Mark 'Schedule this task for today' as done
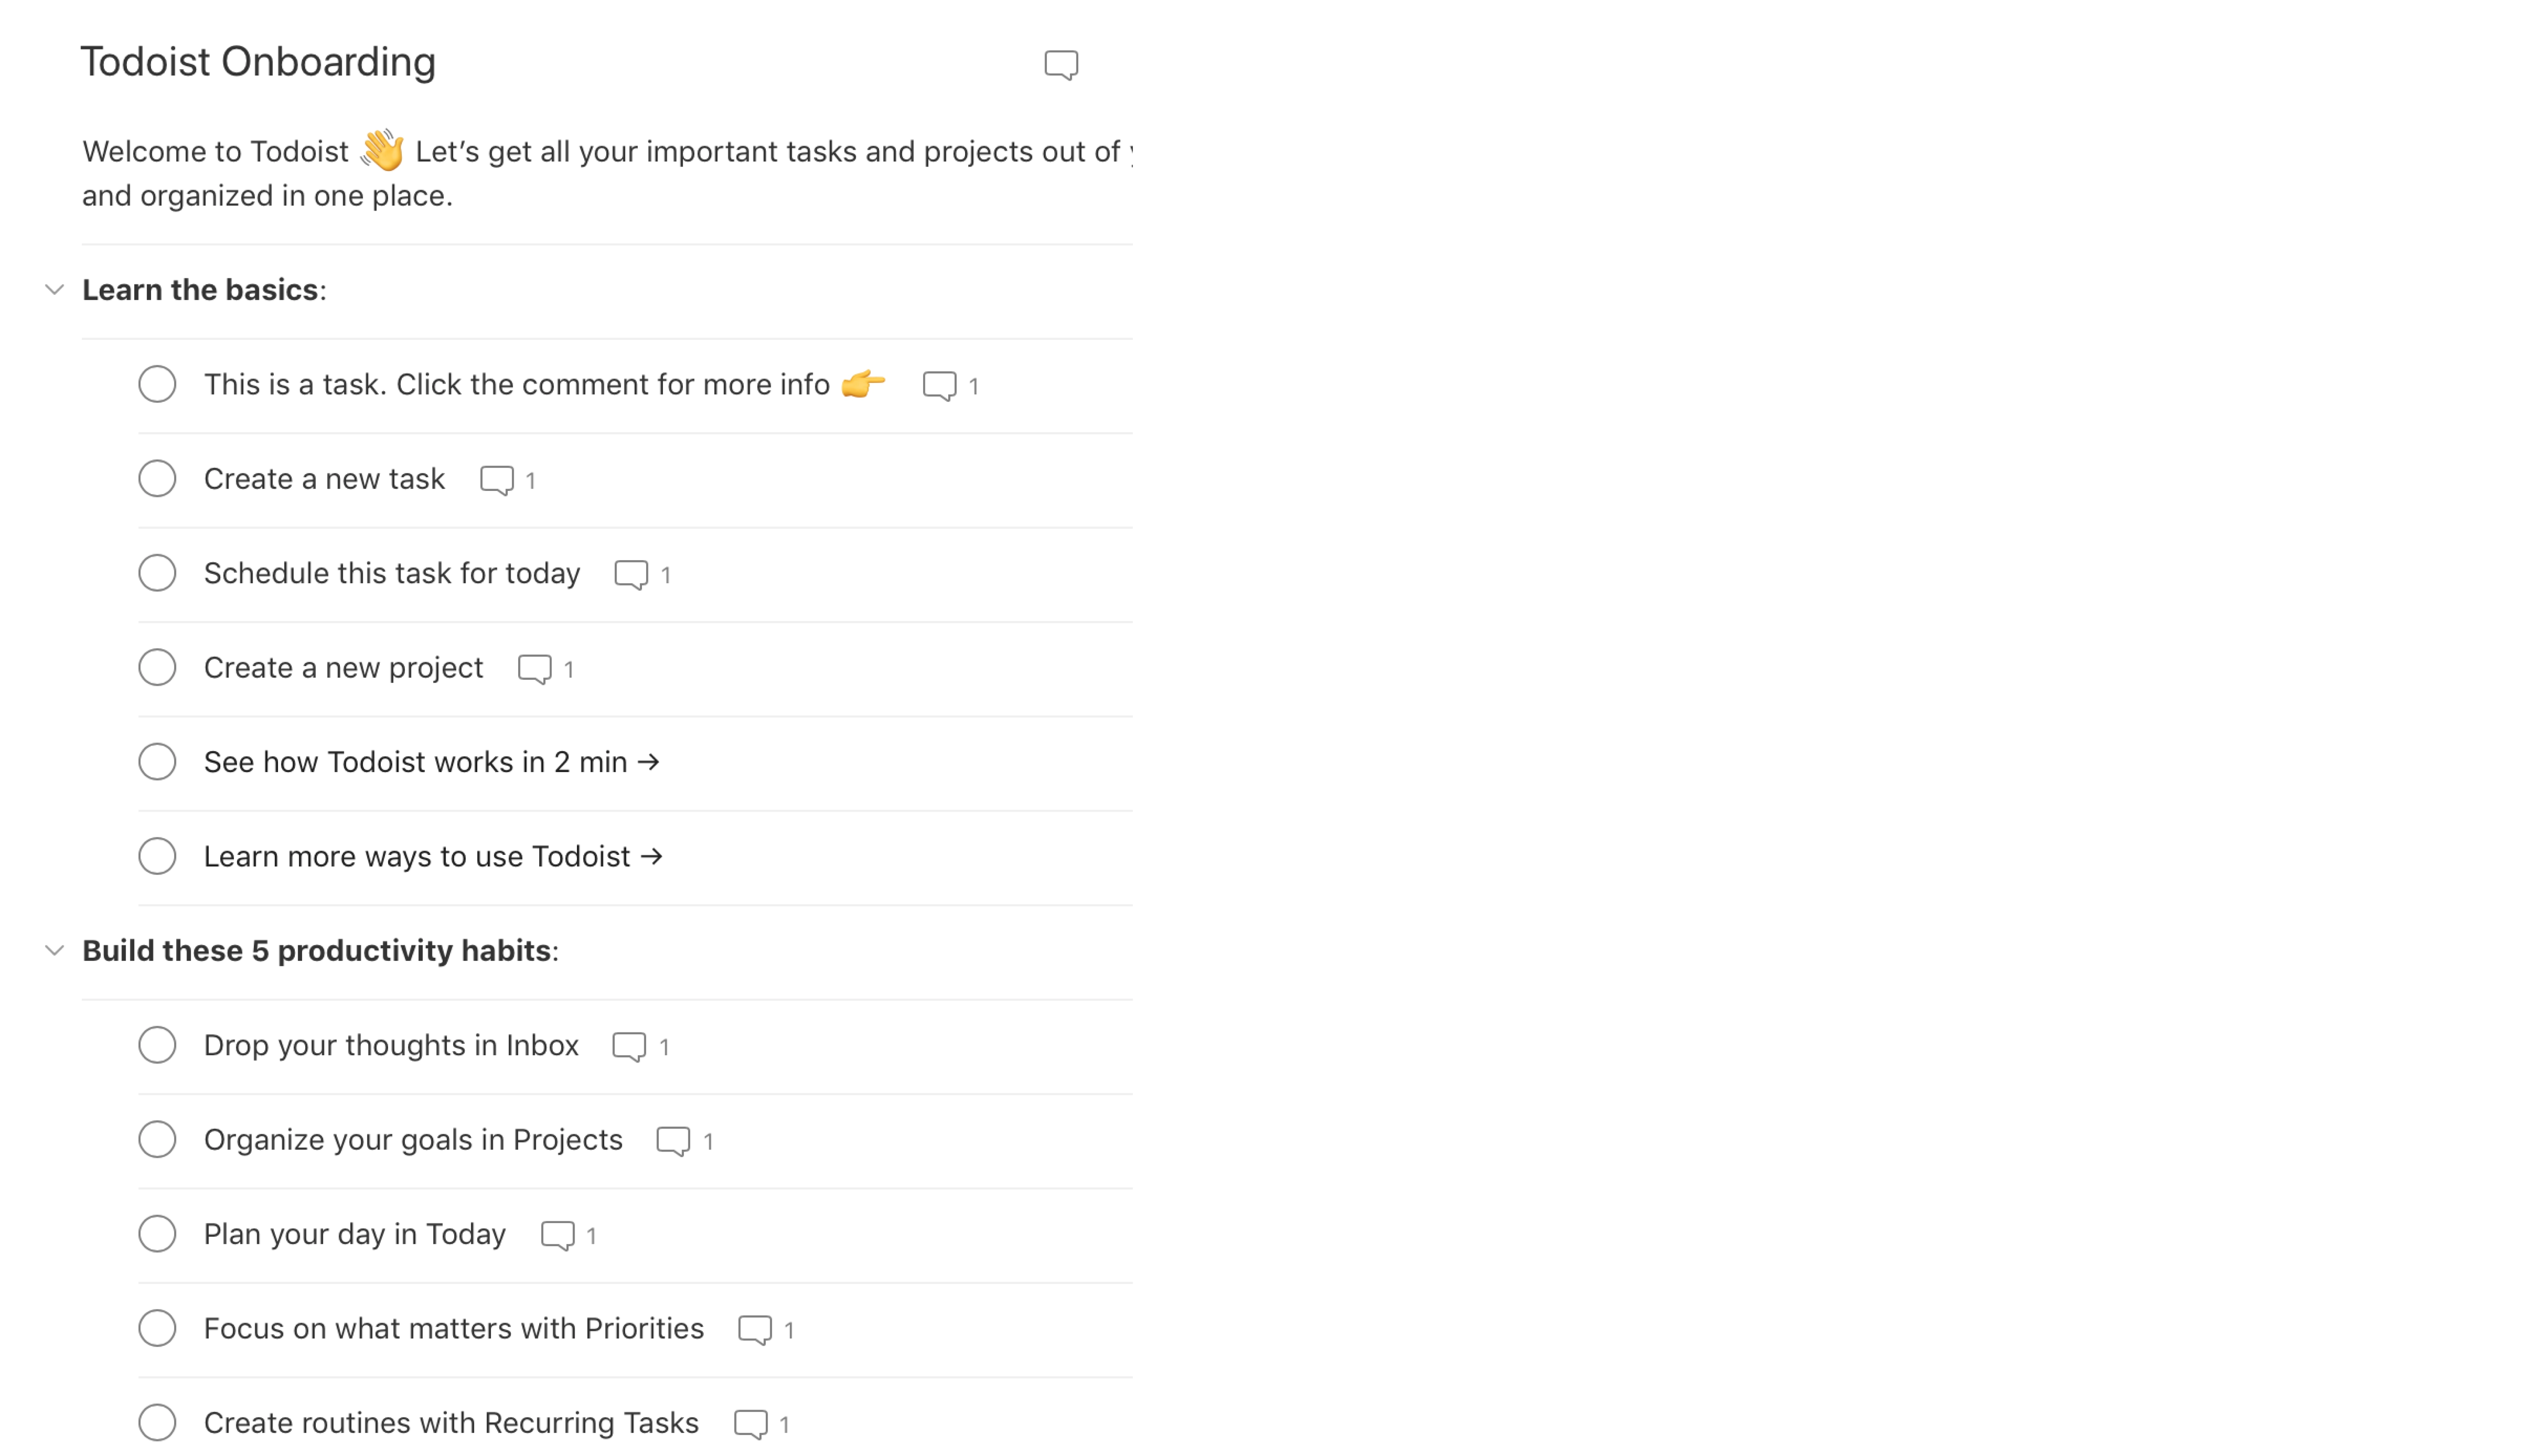 tap(157, 572)
